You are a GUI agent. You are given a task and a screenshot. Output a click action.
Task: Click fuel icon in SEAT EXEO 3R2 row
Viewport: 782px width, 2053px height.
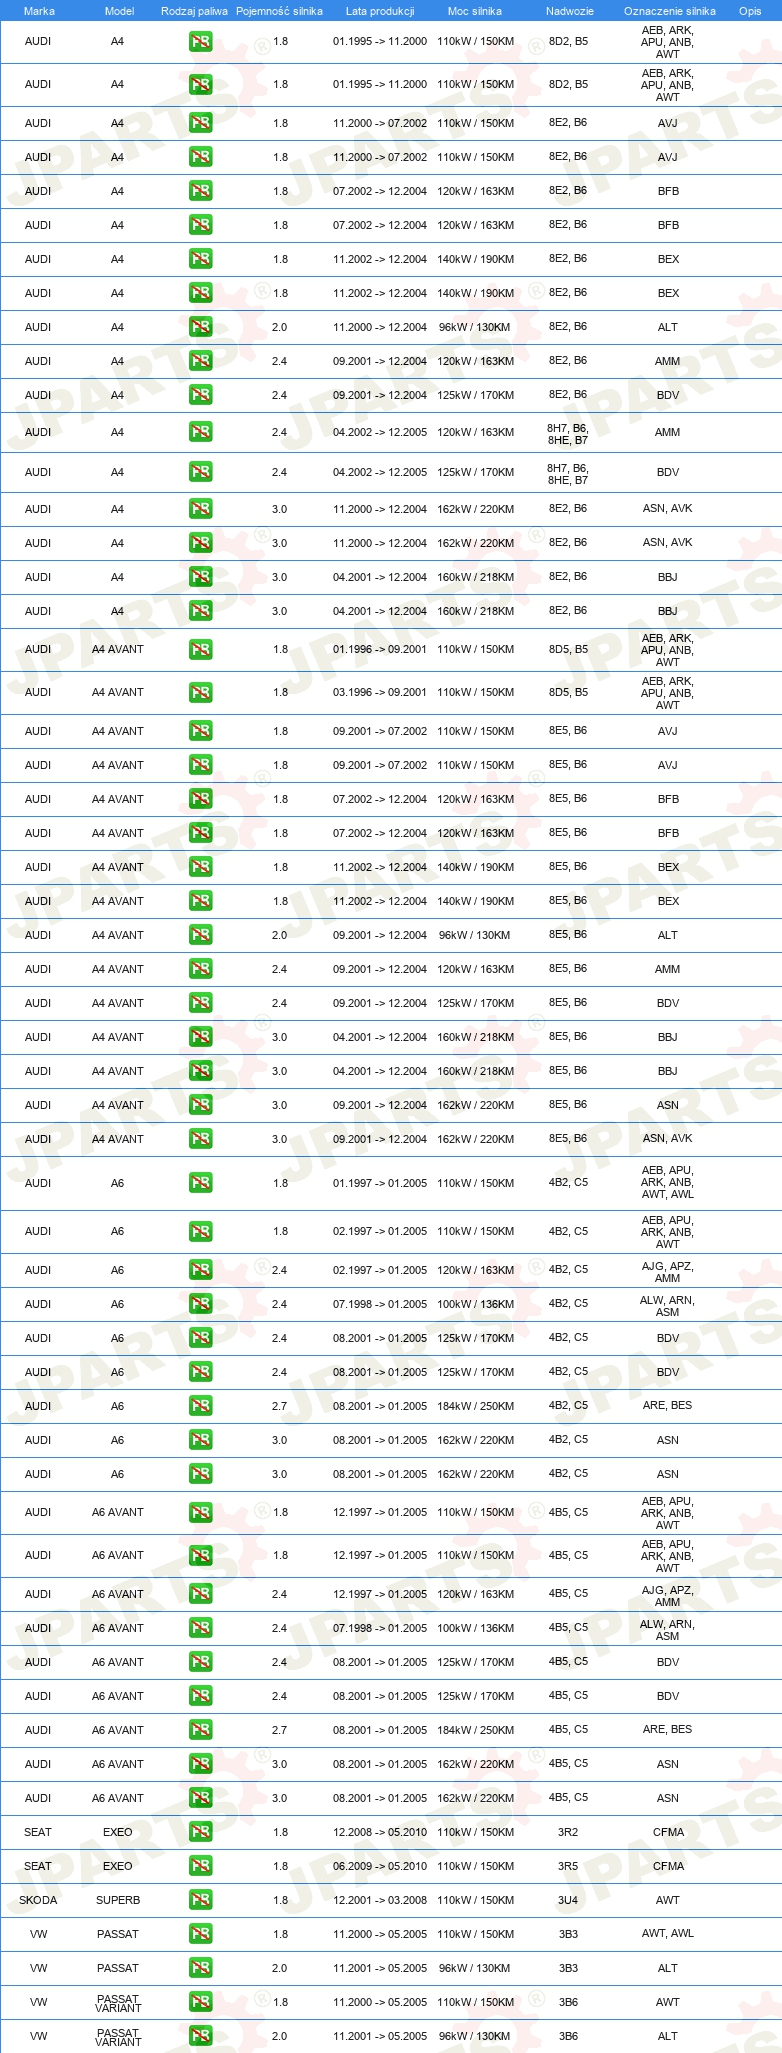point(200,1832)
